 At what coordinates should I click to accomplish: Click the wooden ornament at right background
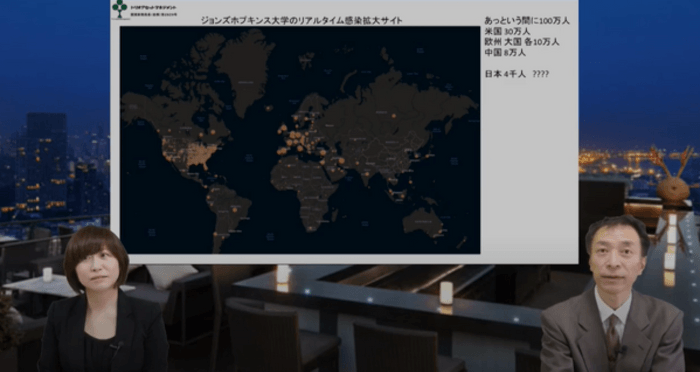[673, 178]
